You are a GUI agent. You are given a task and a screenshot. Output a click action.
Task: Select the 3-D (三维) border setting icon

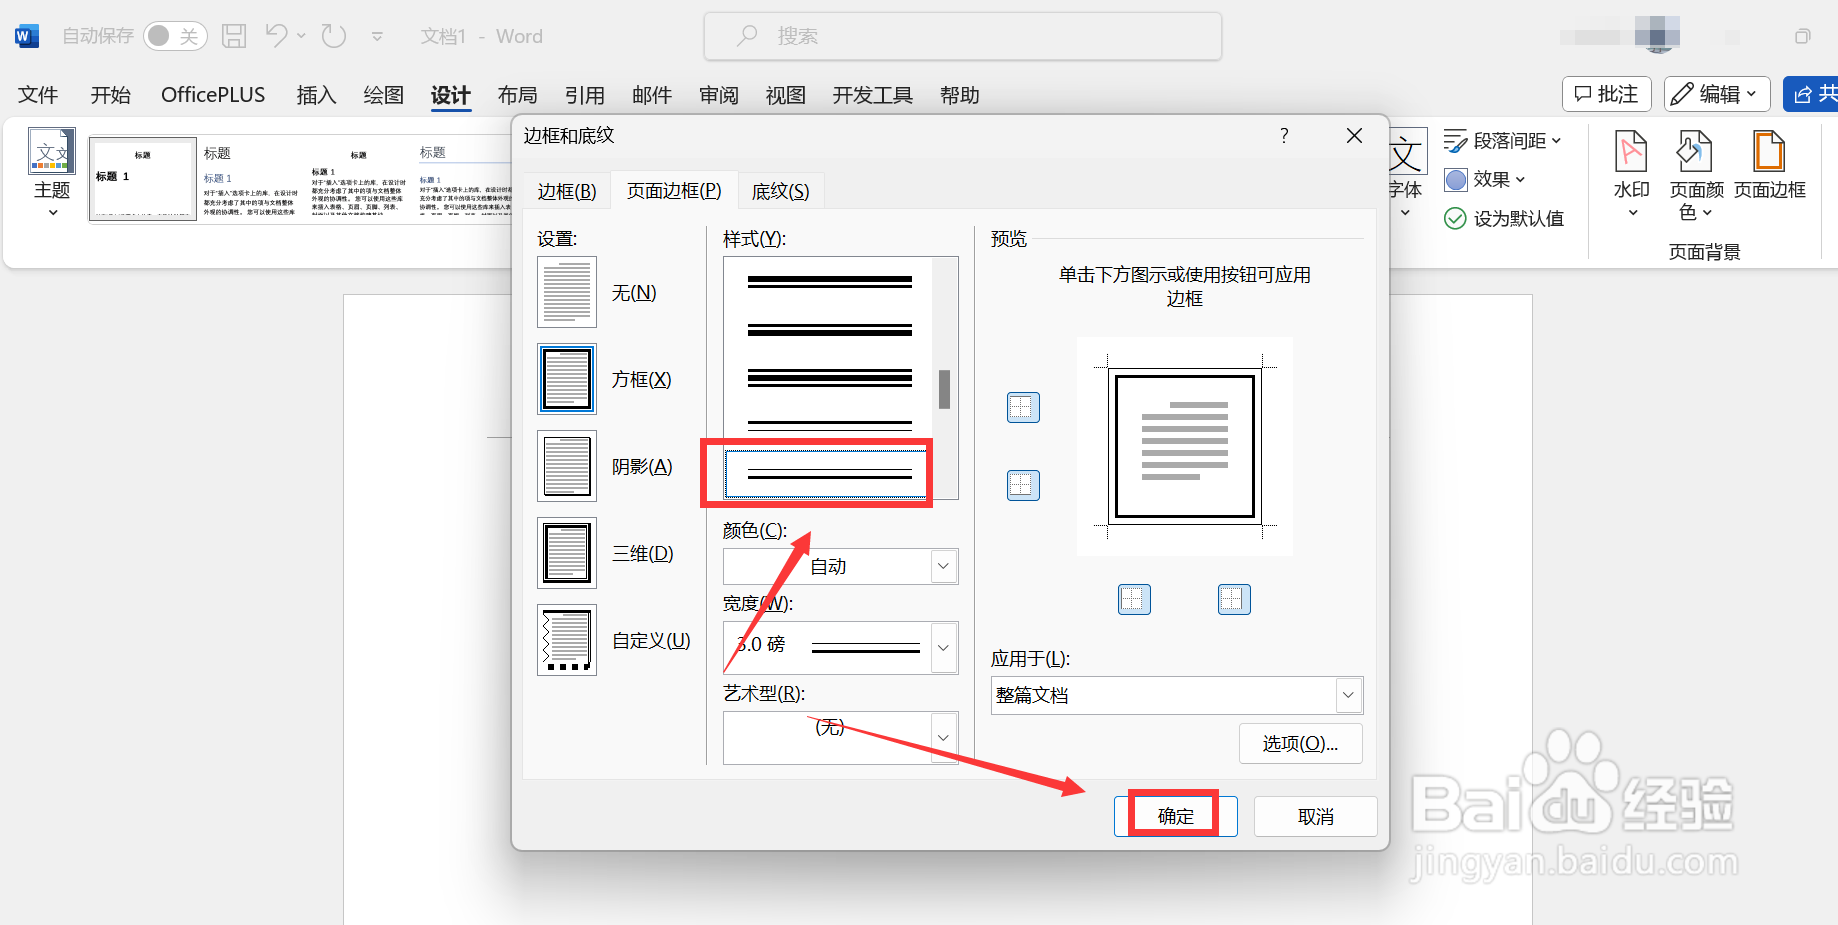(567, 553)
